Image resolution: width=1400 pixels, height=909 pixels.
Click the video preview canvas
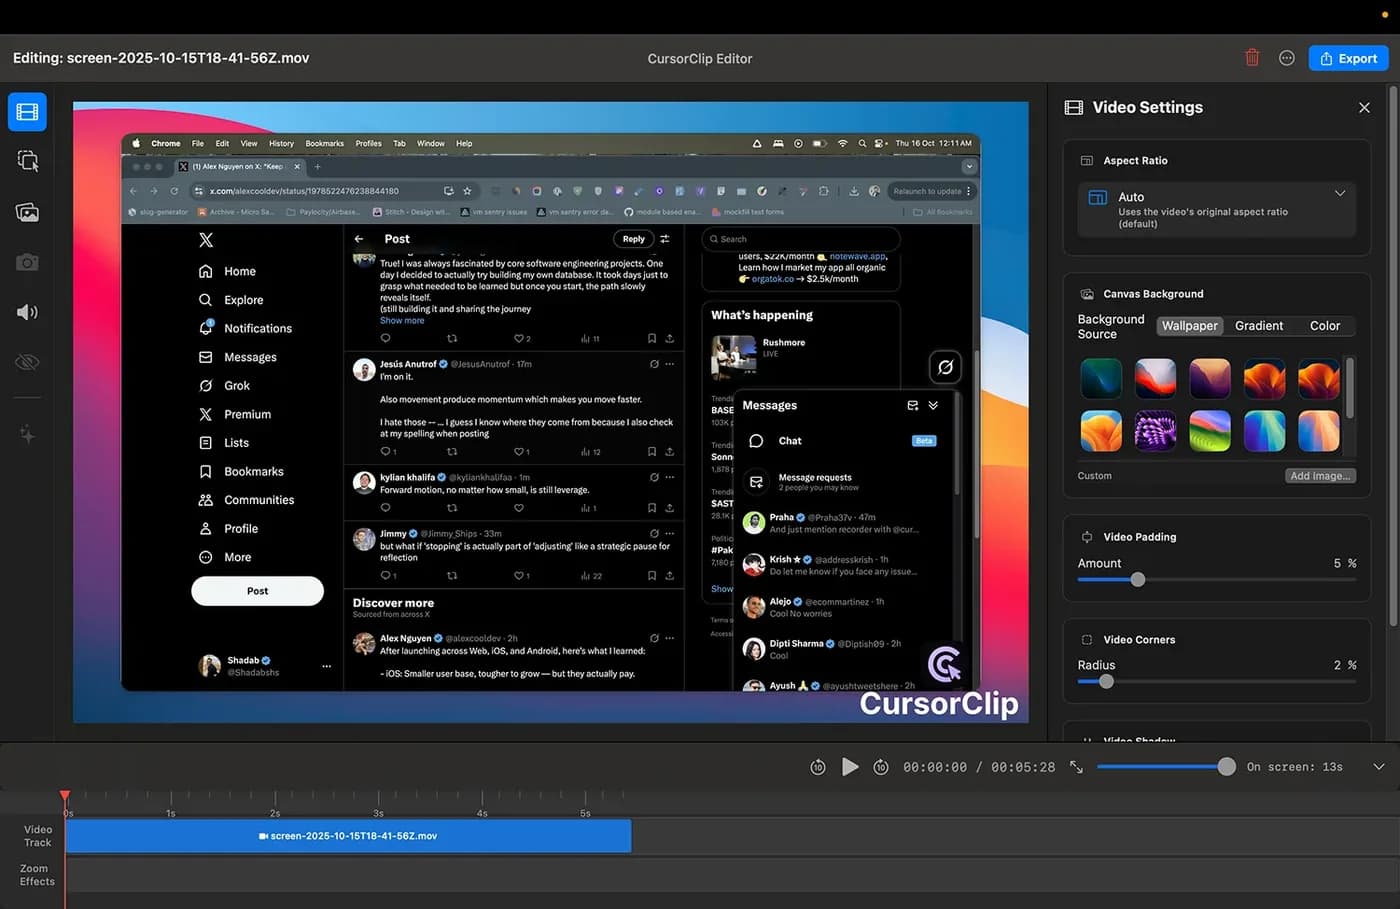coord(550,412)
